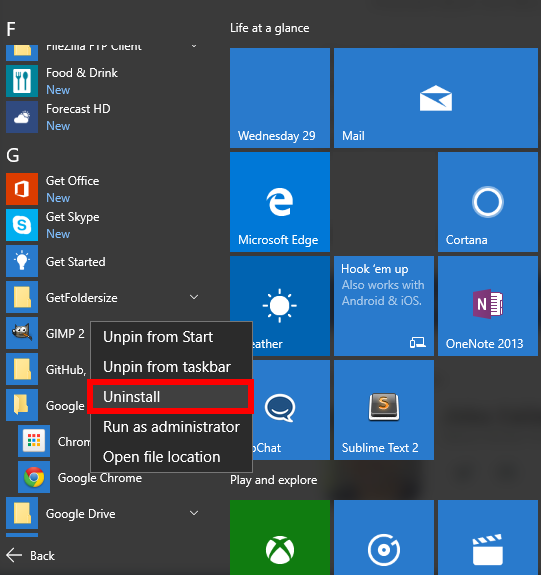Open the Weather tile
The width and height of the screenshot is (541, 575).
coord(280,306)
